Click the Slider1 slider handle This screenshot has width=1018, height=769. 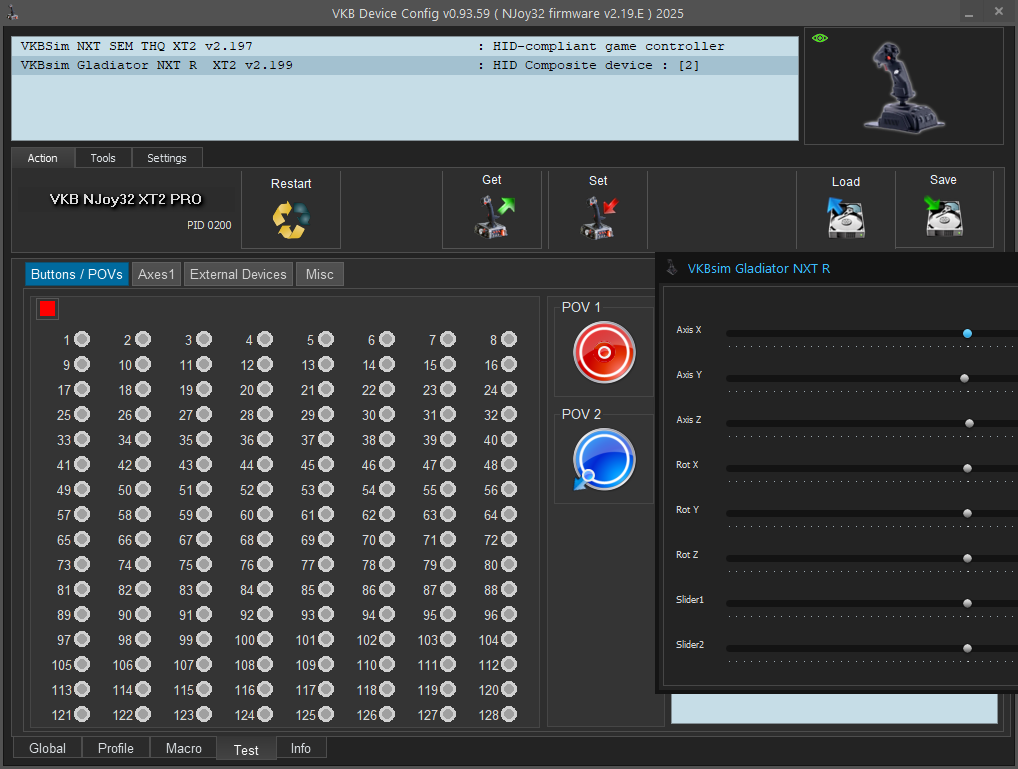point(967,603)
